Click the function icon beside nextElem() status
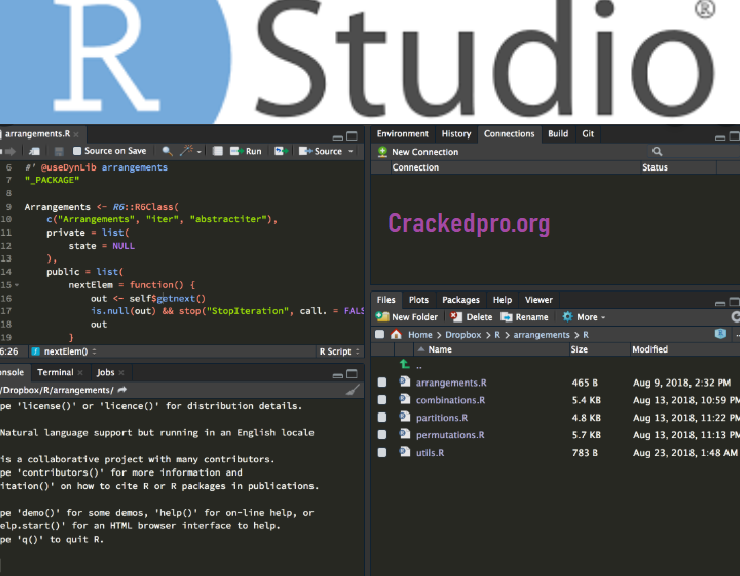740x576 pixels. coord(35,351)
